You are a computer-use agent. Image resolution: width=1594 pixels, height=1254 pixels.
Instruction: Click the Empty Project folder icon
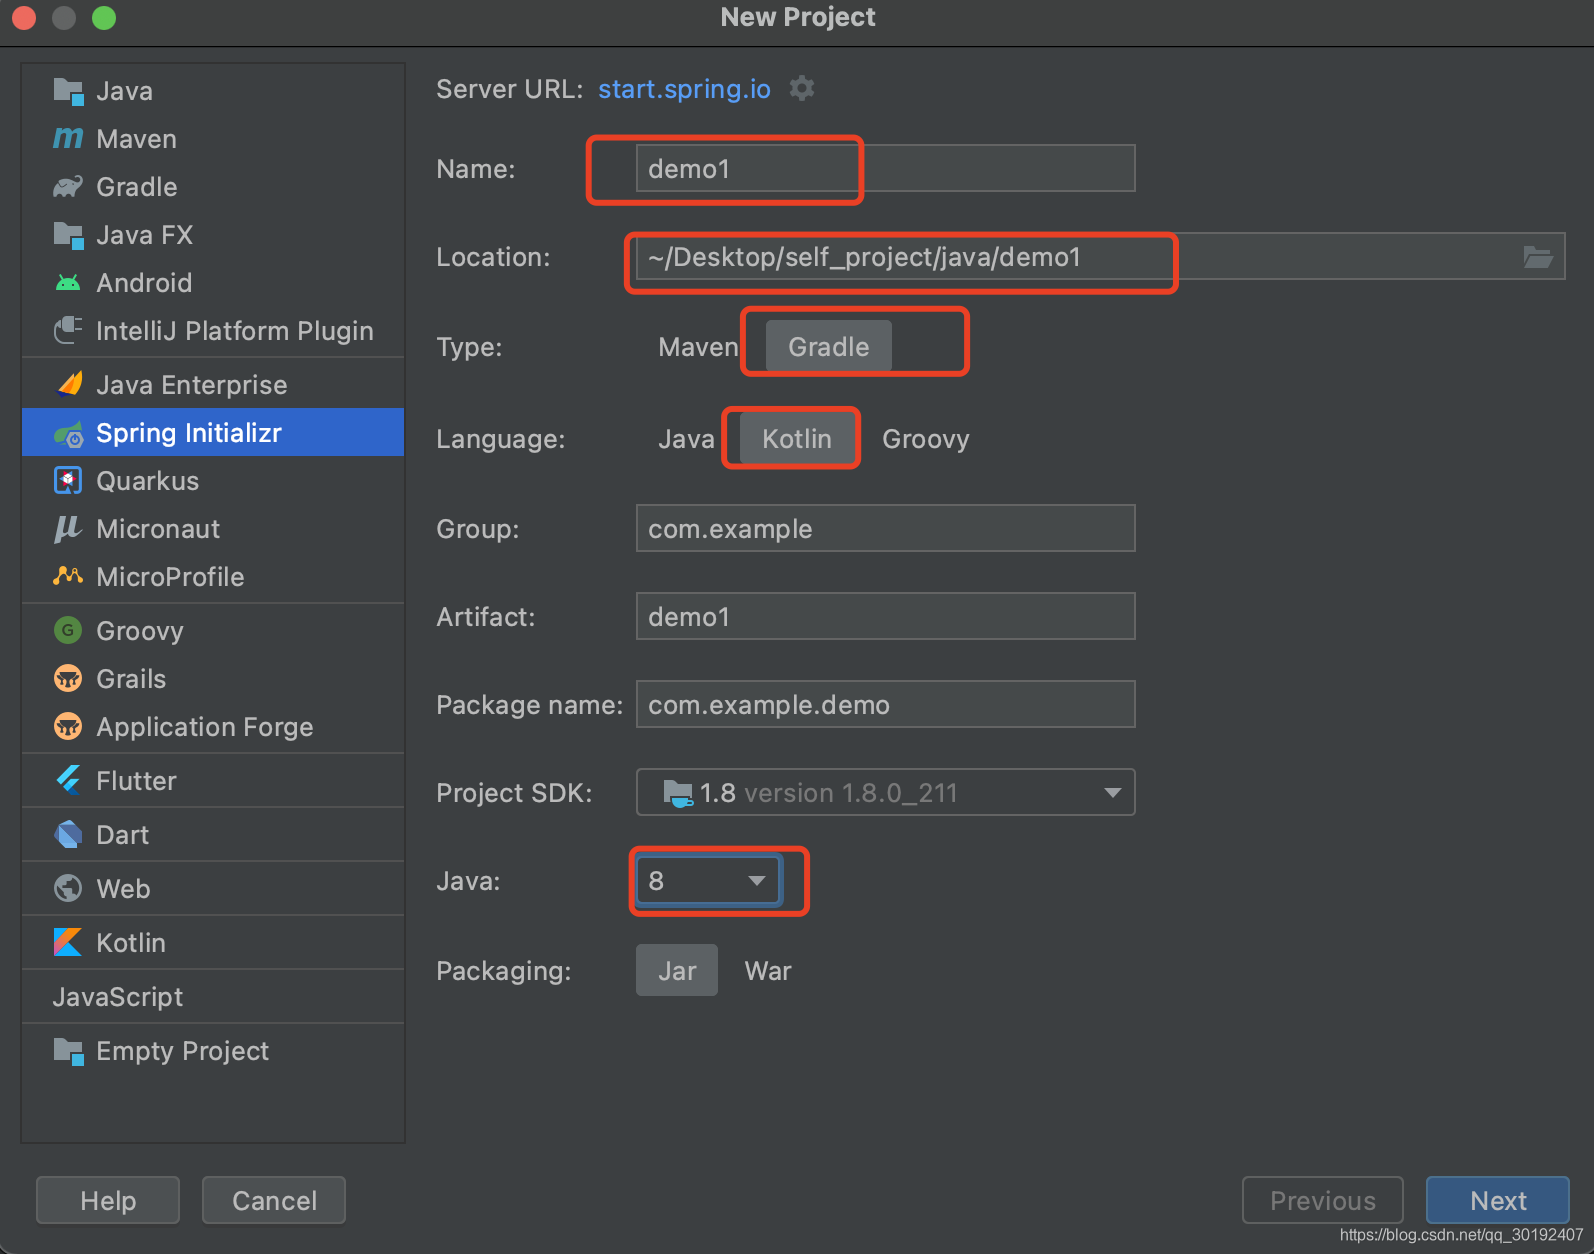click(68, 1051)
